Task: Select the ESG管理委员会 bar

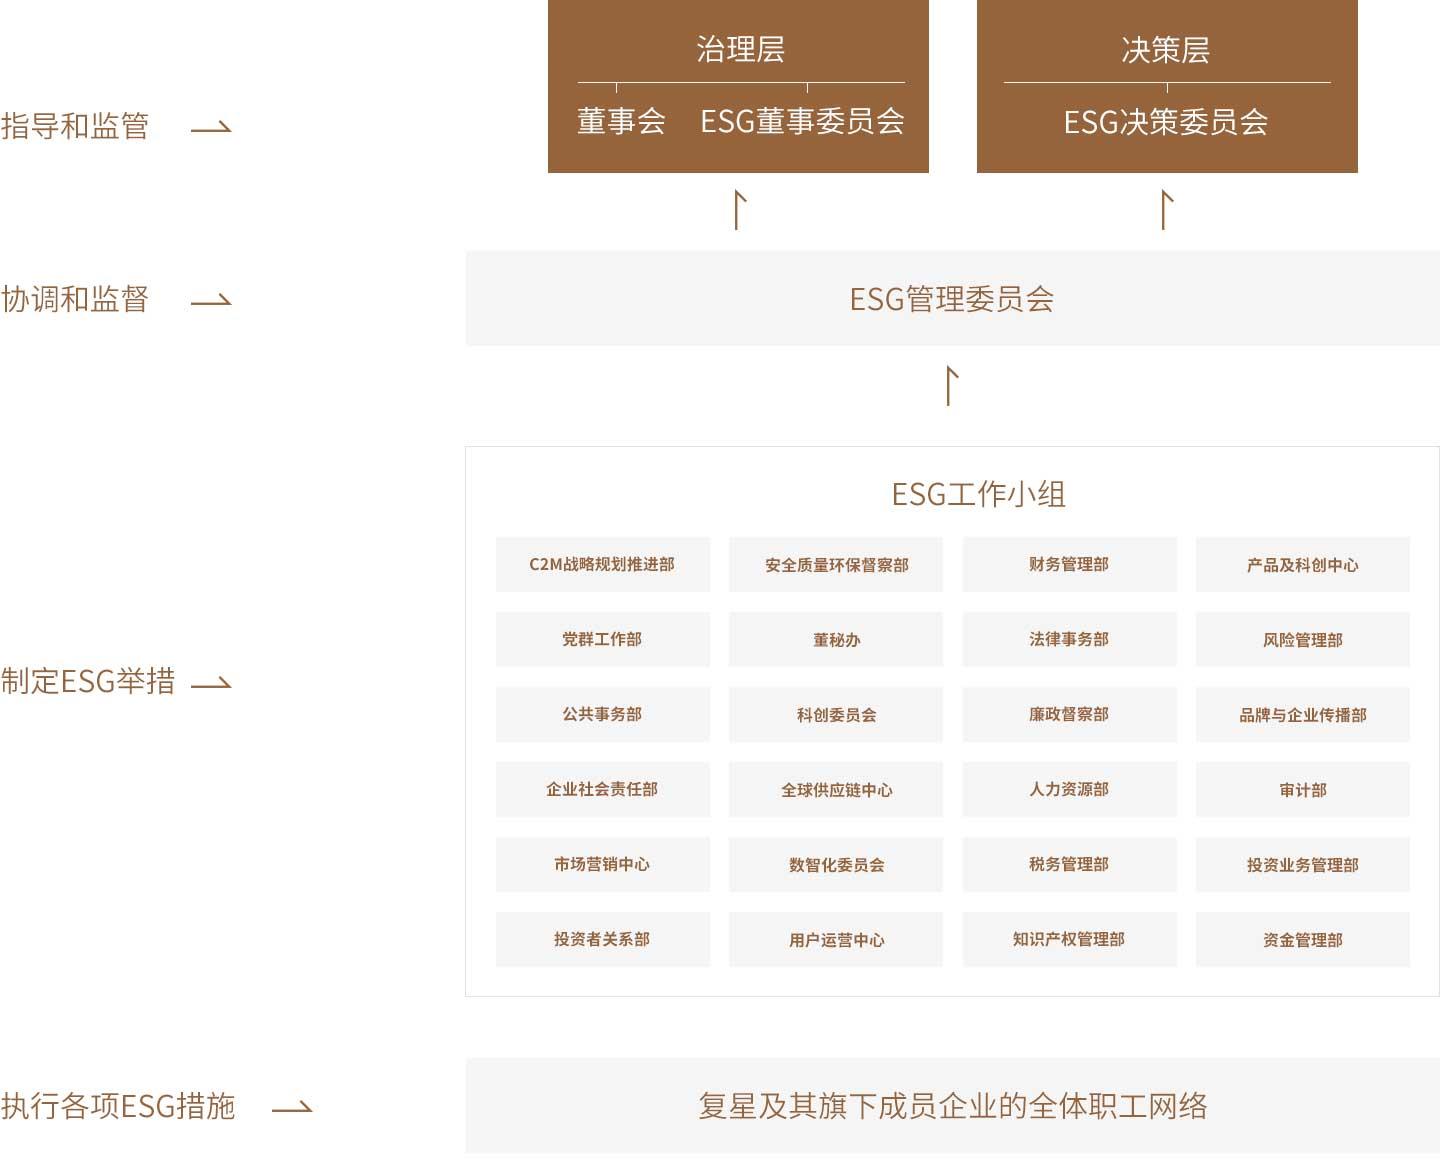Action: [x=951, y=299]
